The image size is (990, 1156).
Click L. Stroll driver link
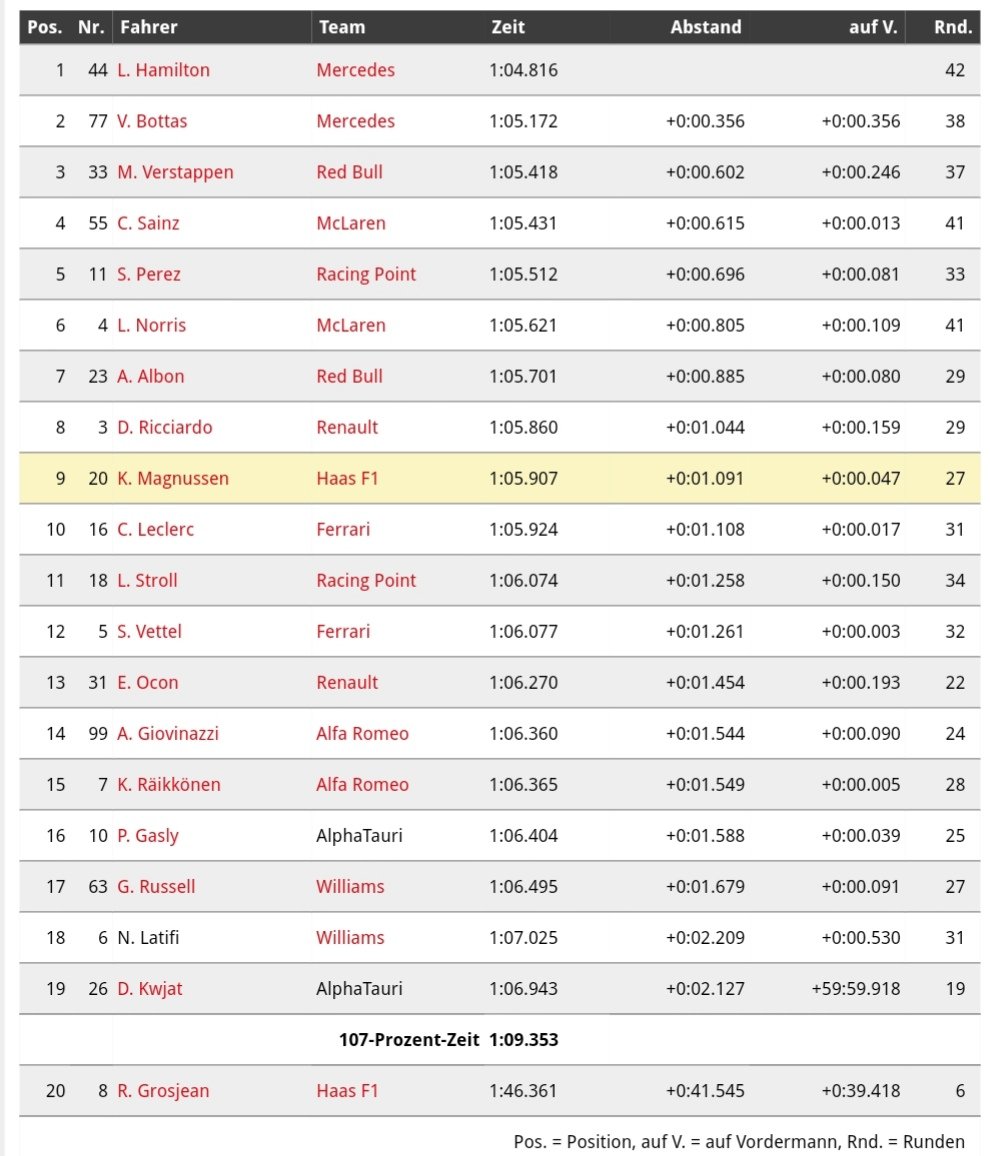click(147, 580)
